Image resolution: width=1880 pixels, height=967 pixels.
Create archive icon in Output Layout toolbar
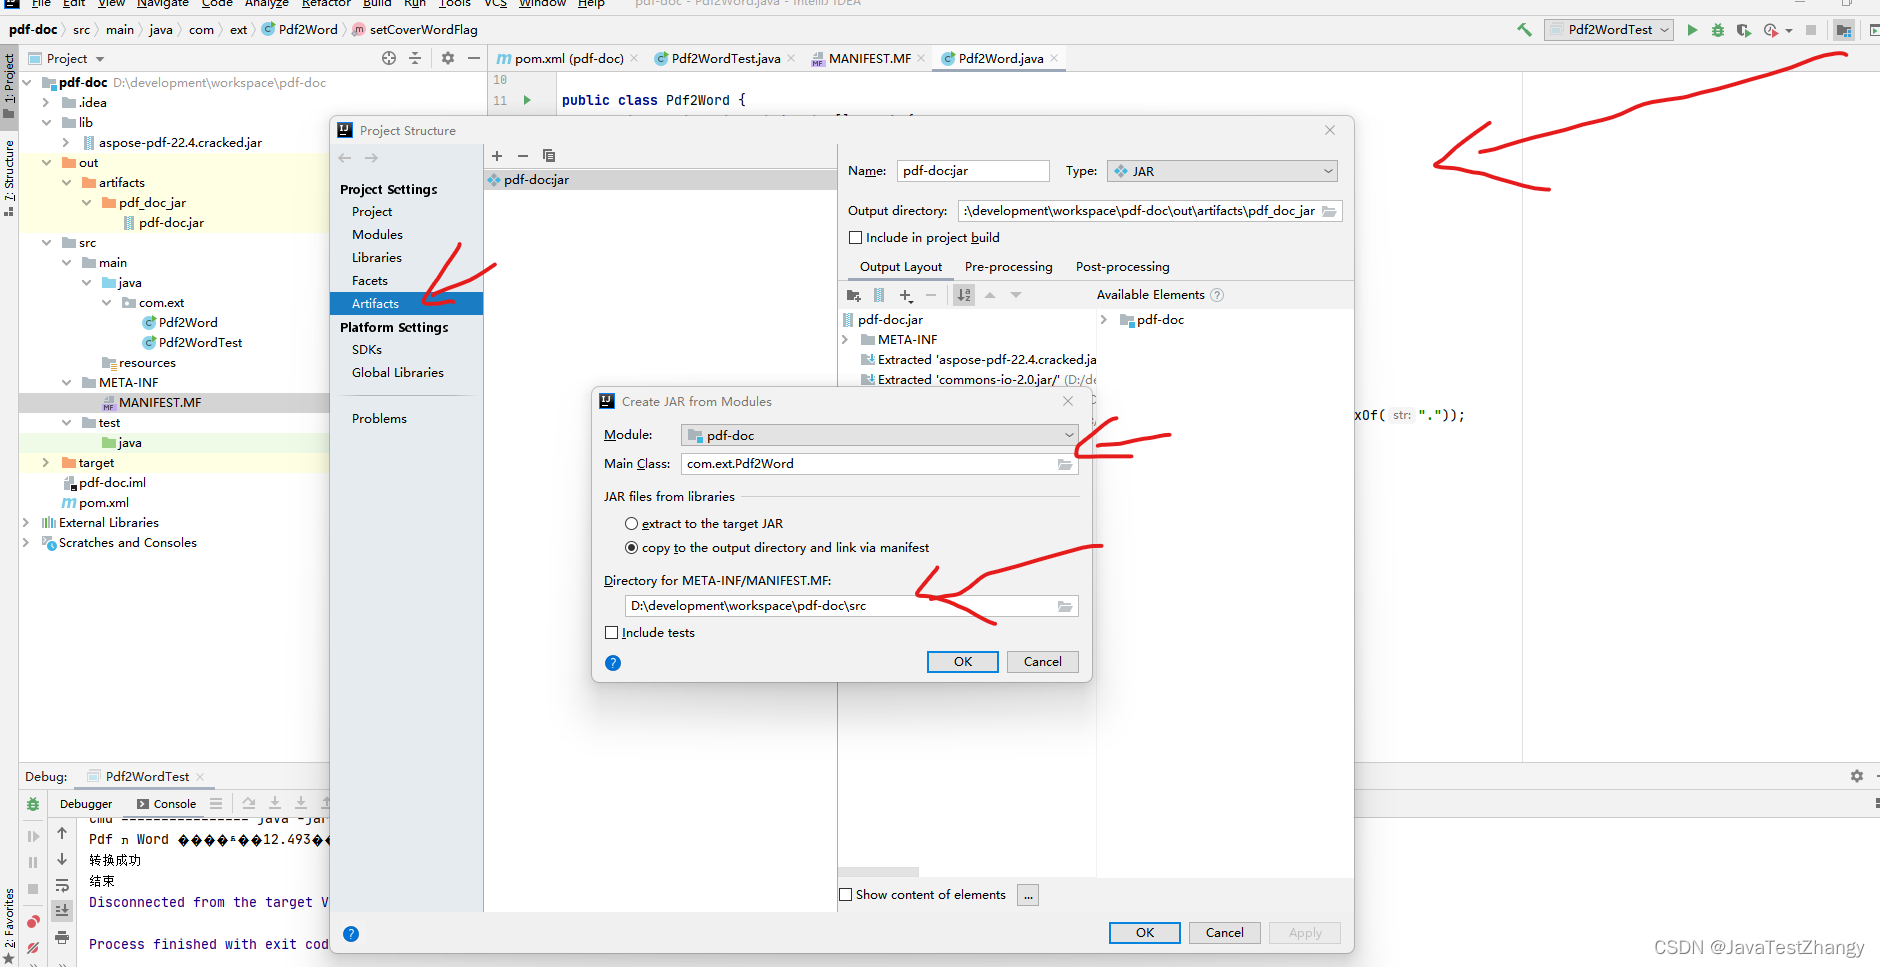point(879,295)
